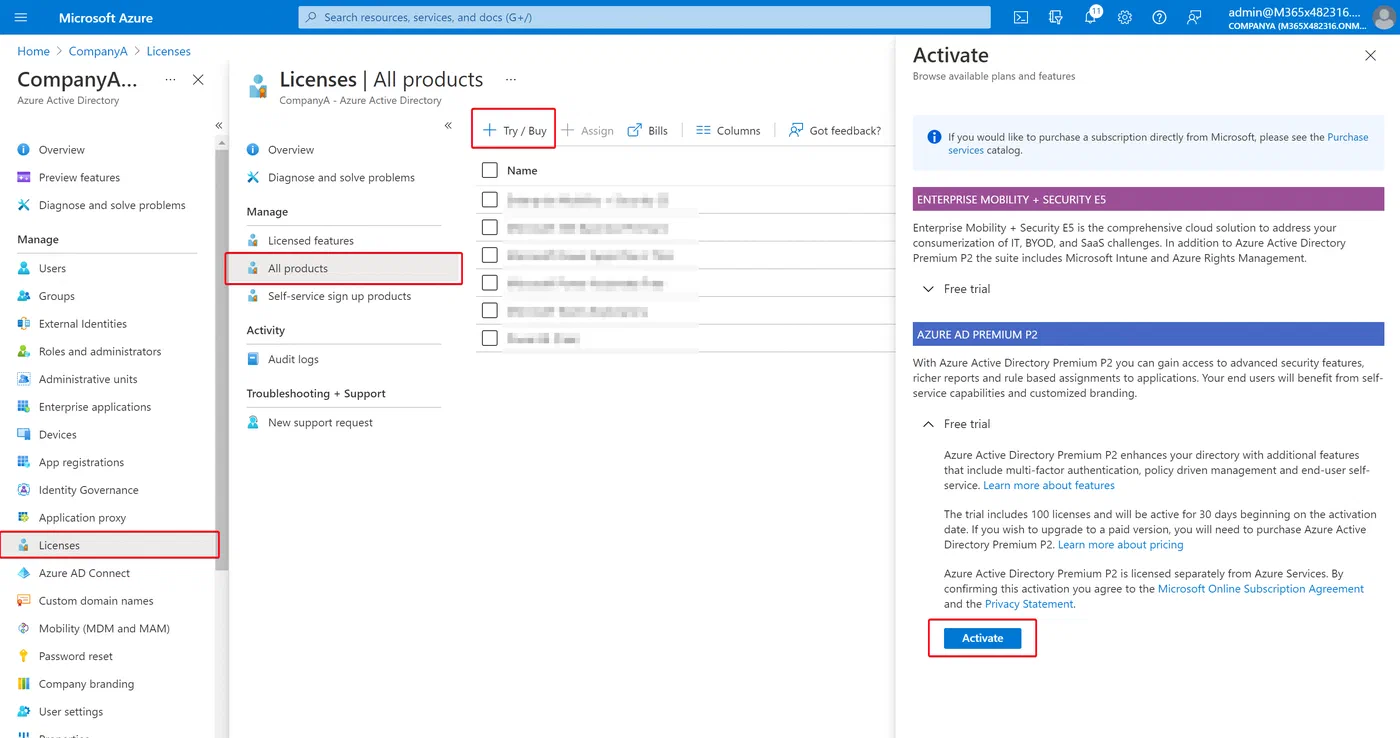The height and width of the screenshot is (738, 1400).
Task: Open more options beside Licenses All products title
Action: (511, 80)
